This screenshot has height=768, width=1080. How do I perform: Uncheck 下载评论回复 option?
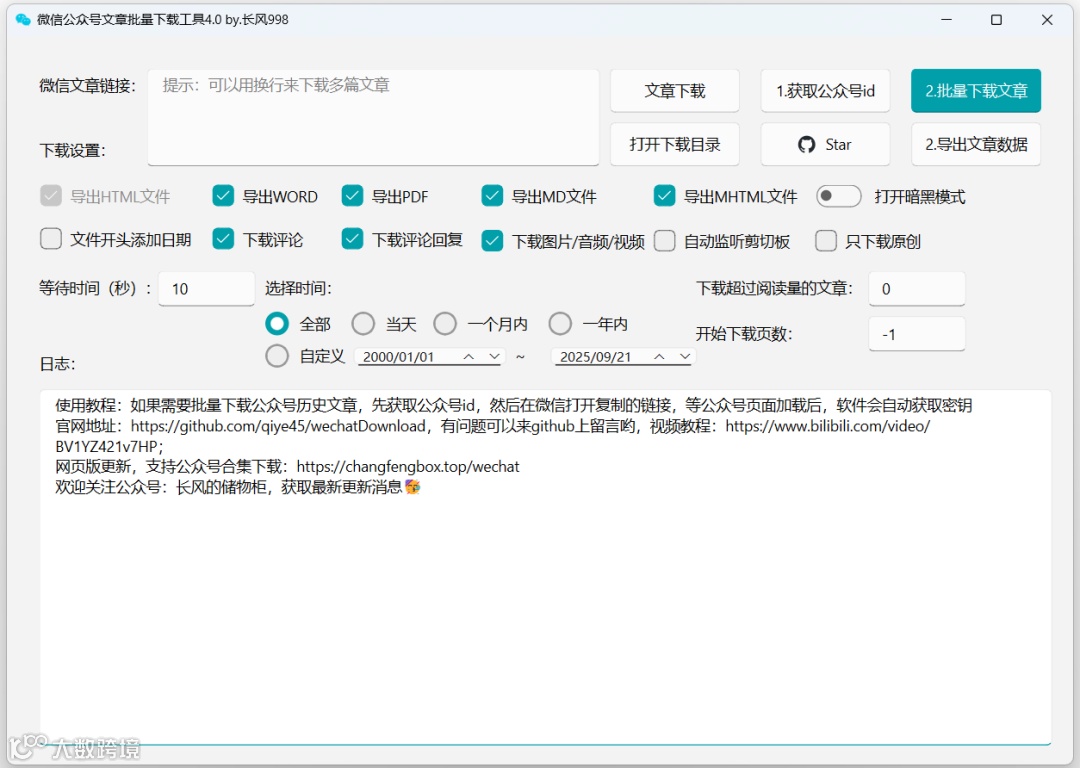pos(352,239)
